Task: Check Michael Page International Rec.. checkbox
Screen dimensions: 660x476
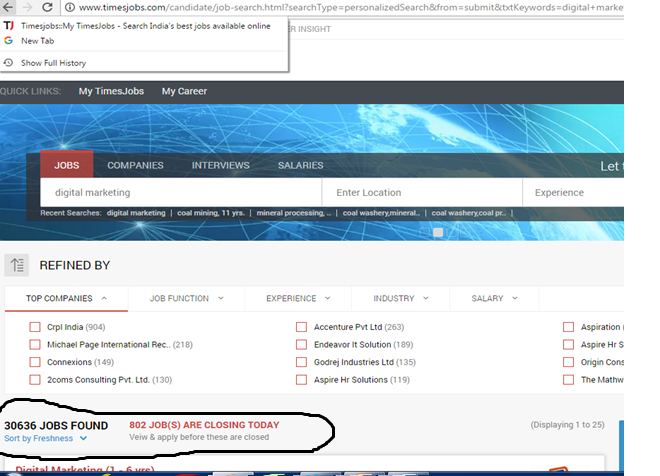Action: [35, 345]
